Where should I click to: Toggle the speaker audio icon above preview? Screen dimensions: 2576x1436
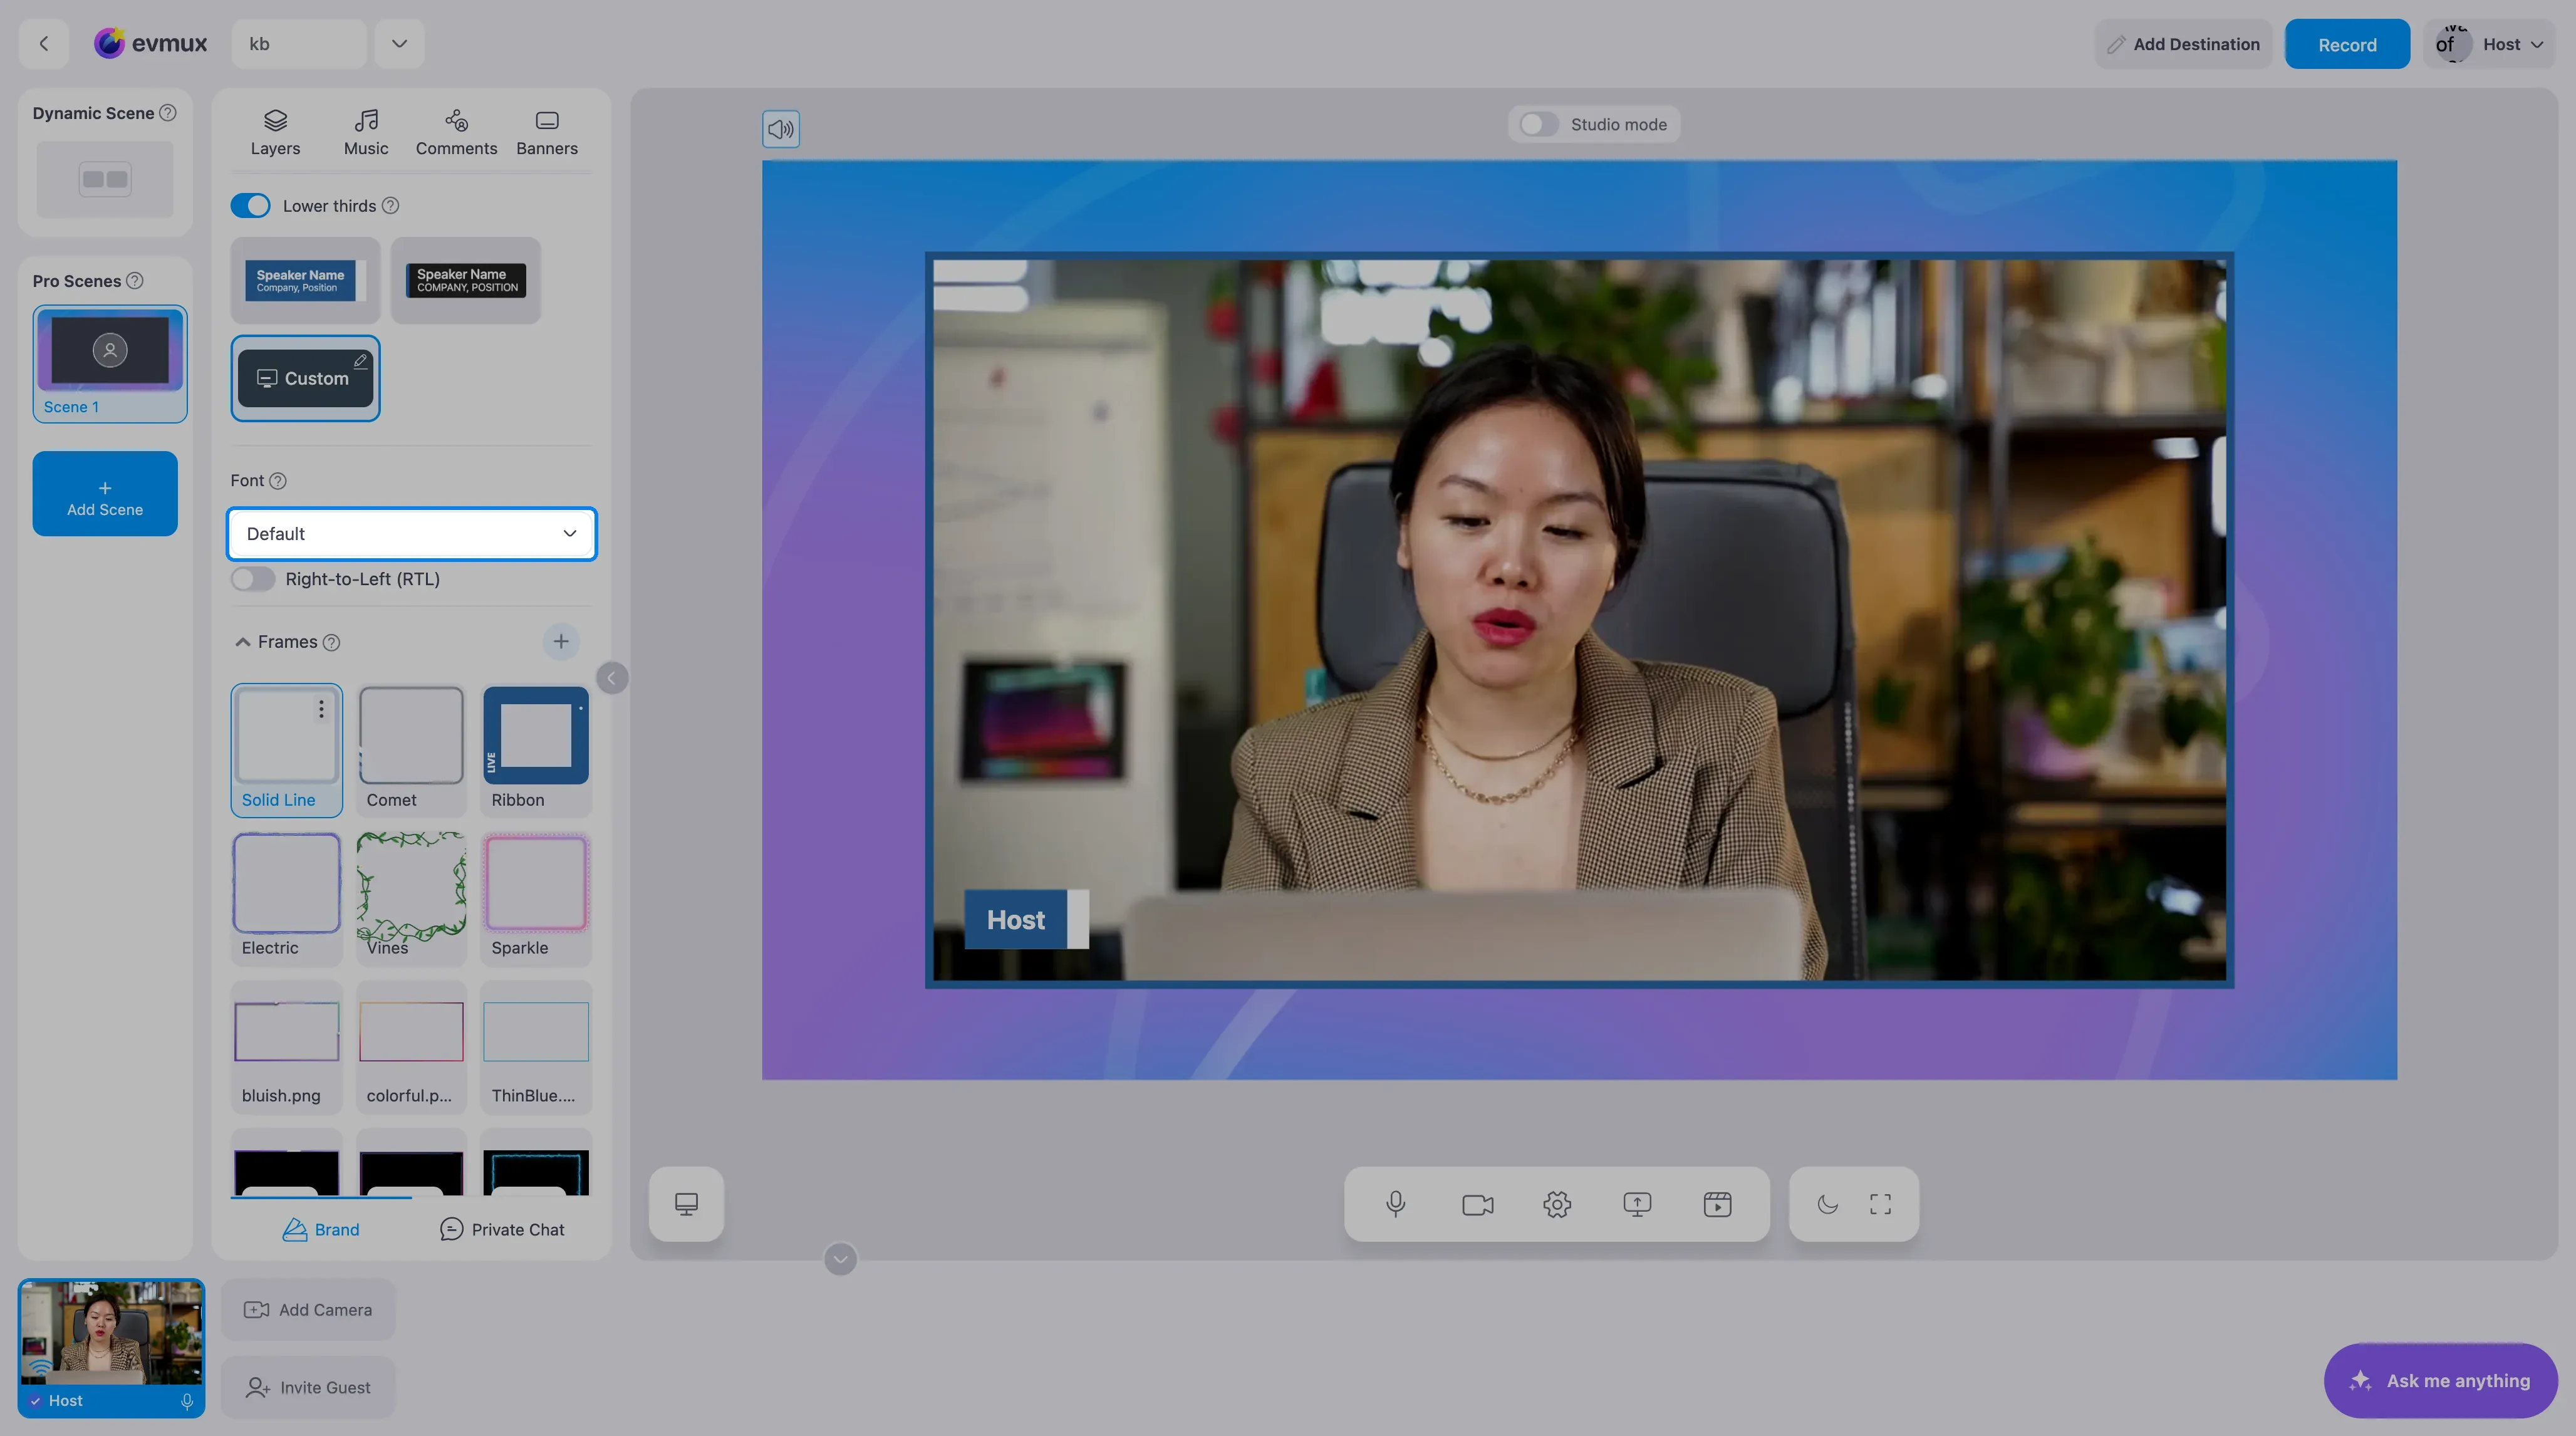pyautogui.click(x=780, y=129)
